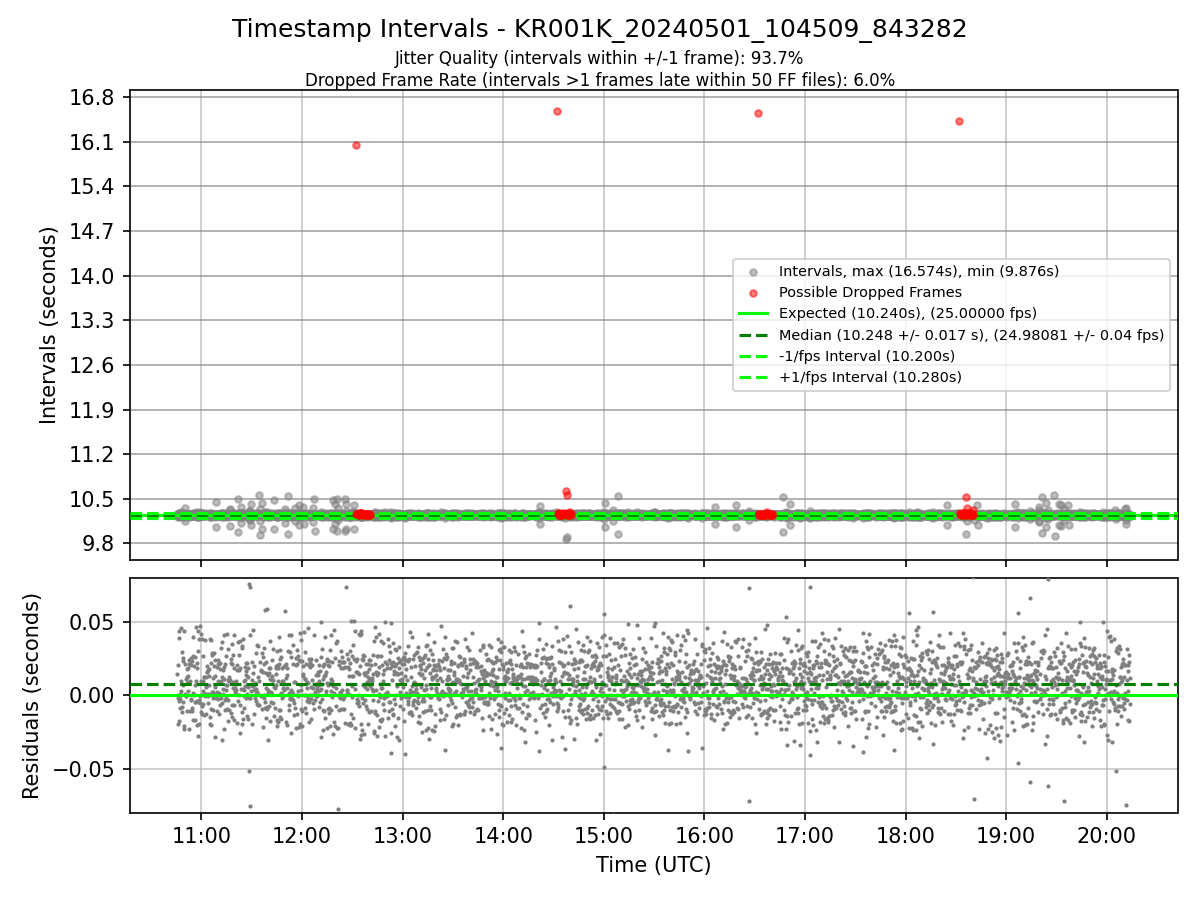Click the +1/fps Interval (10.280s) legend entry
Screen dimensions: 1200x900
pyautogui.click(x=870, y=377)
